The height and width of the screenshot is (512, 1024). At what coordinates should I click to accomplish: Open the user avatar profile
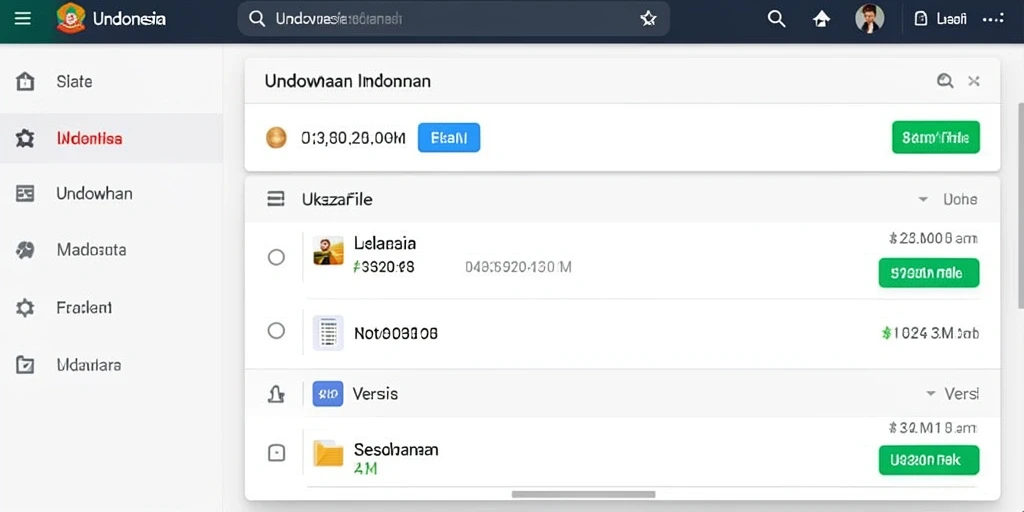point(869,18)
